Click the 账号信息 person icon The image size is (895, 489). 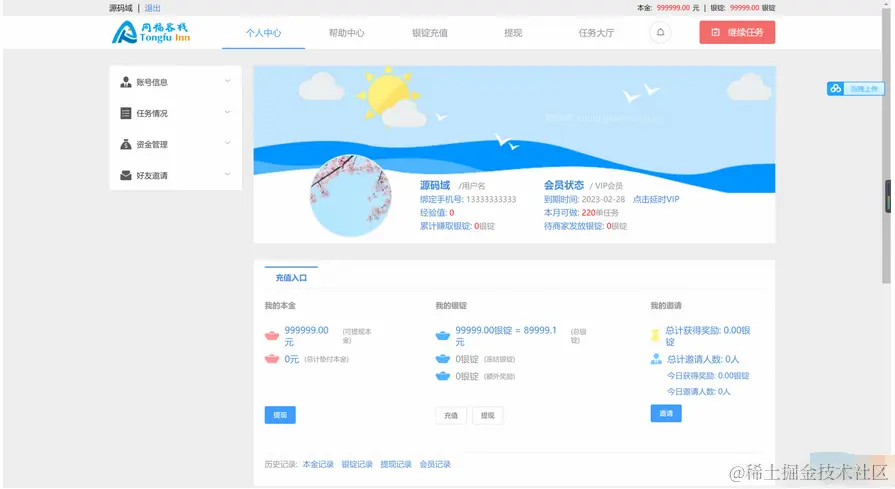pyautogui.click(x=126, y=82)
